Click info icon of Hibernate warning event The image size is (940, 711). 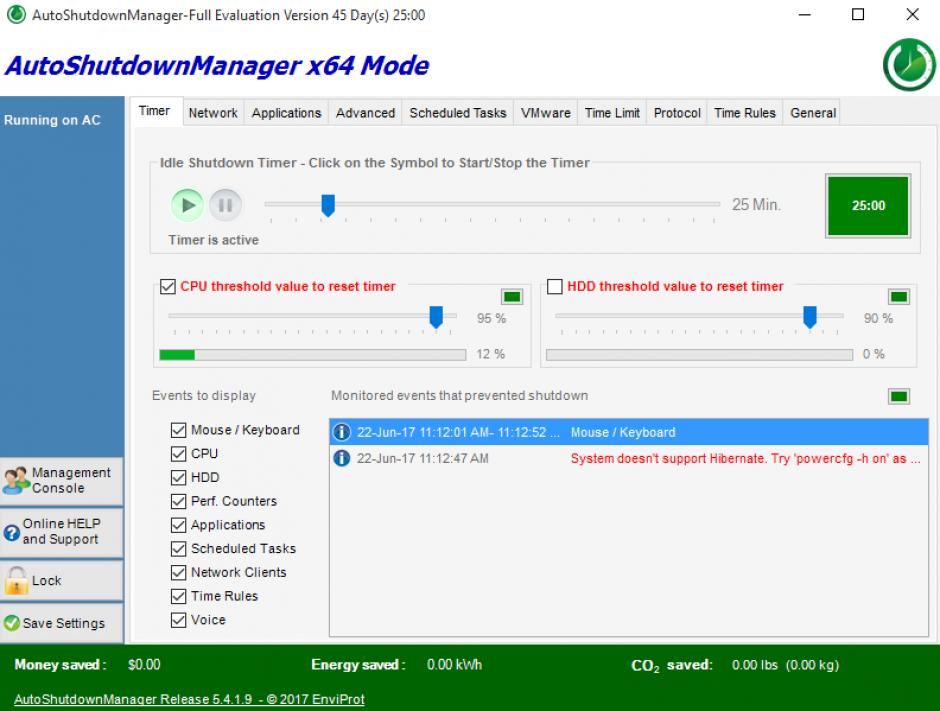click(x=342, y=458)
